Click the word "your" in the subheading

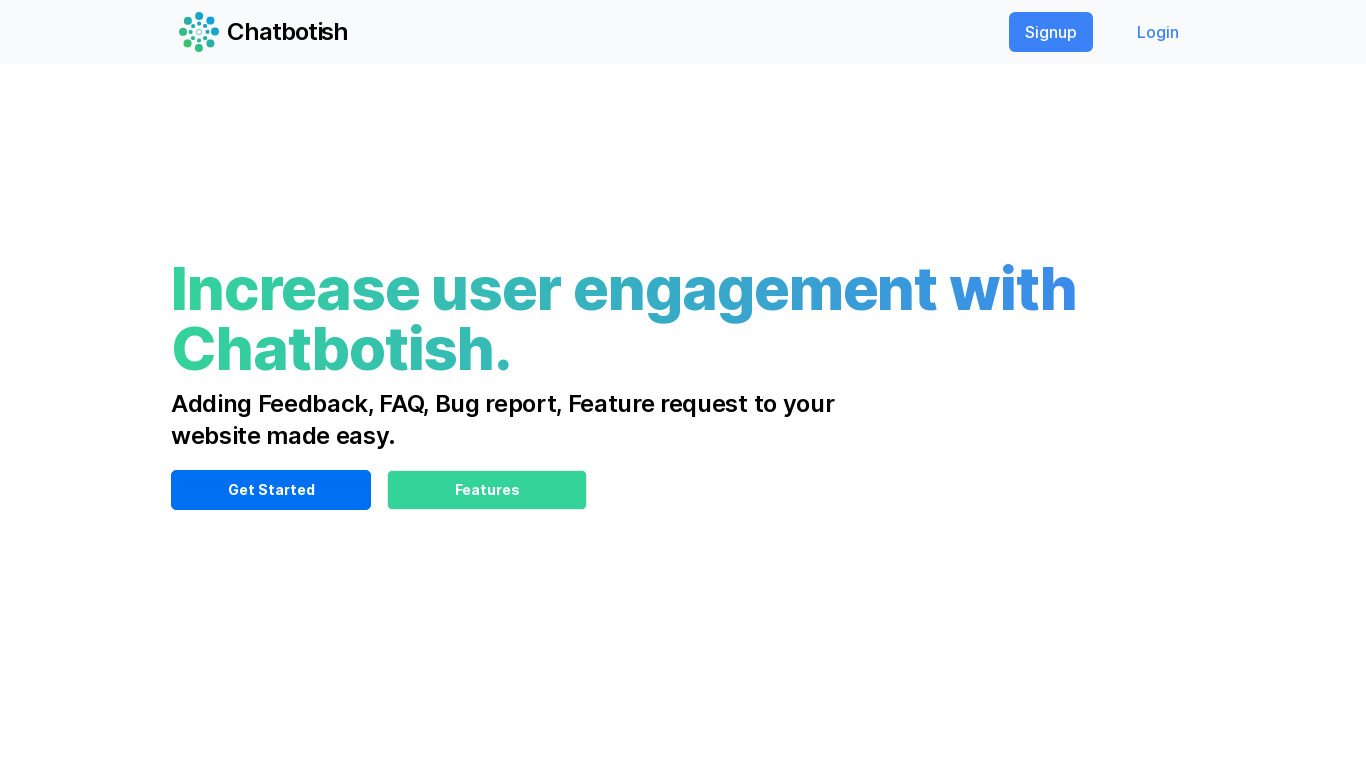coord(809,404)
